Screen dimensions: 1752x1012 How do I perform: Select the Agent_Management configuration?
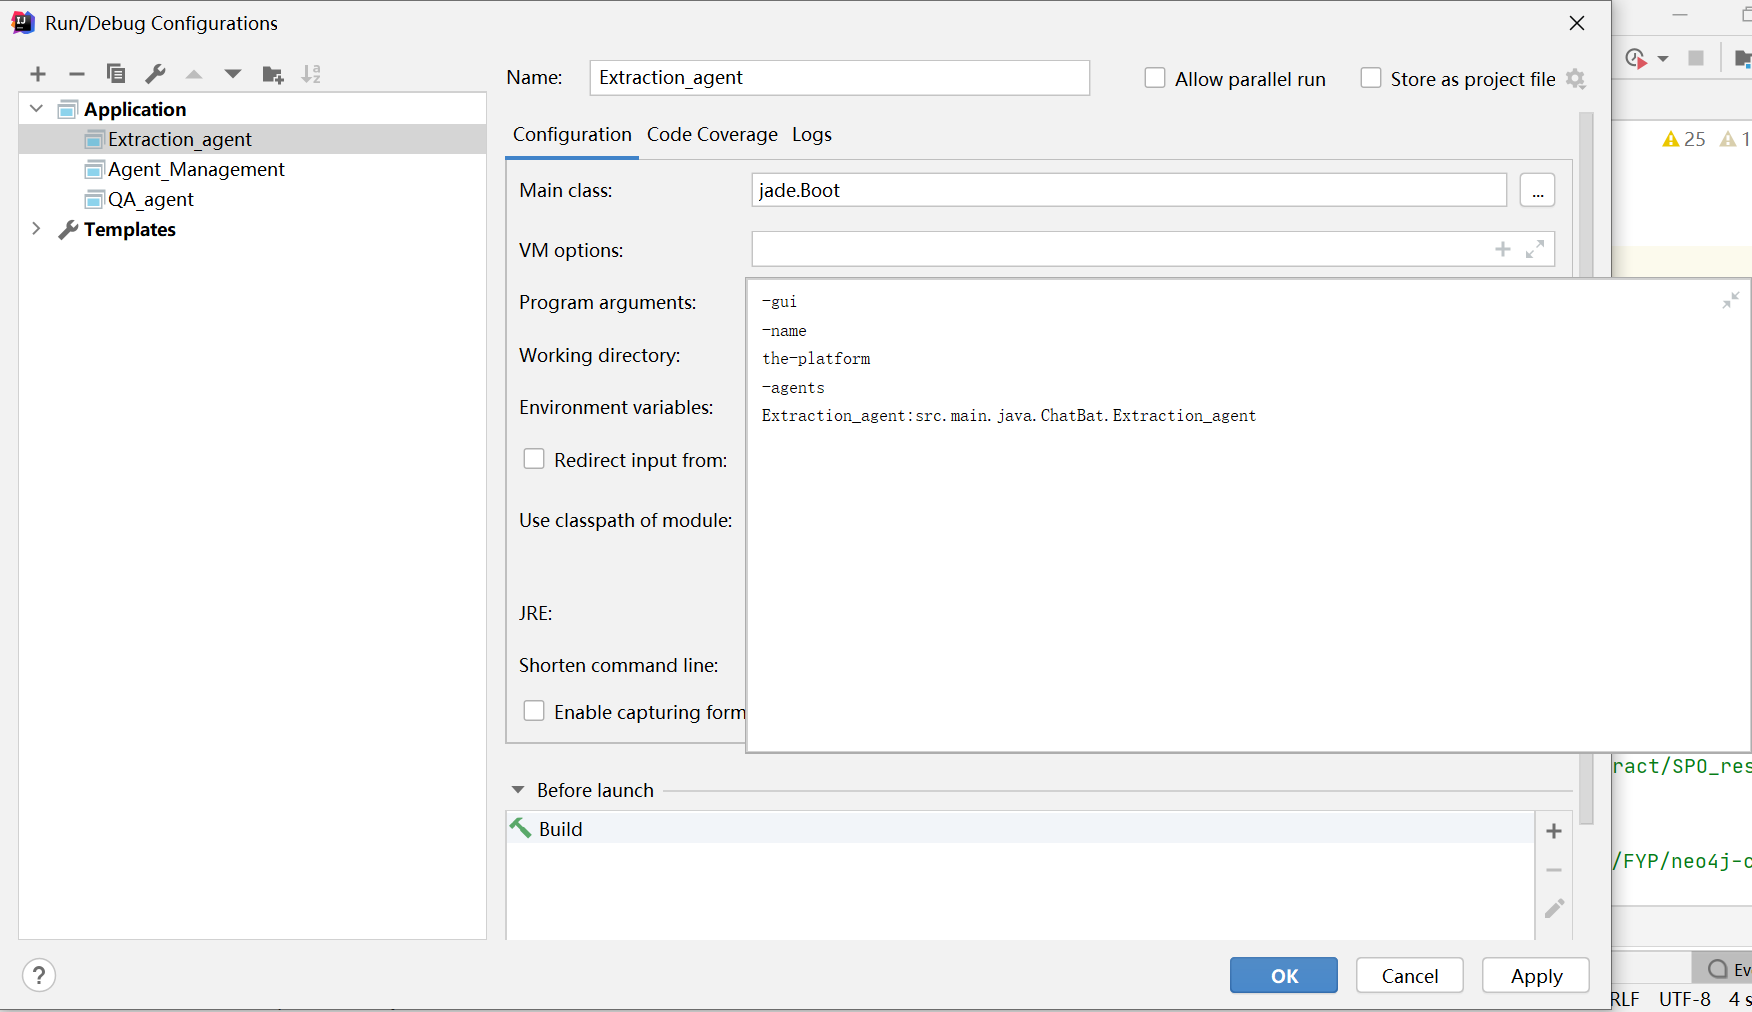(252, 169)
